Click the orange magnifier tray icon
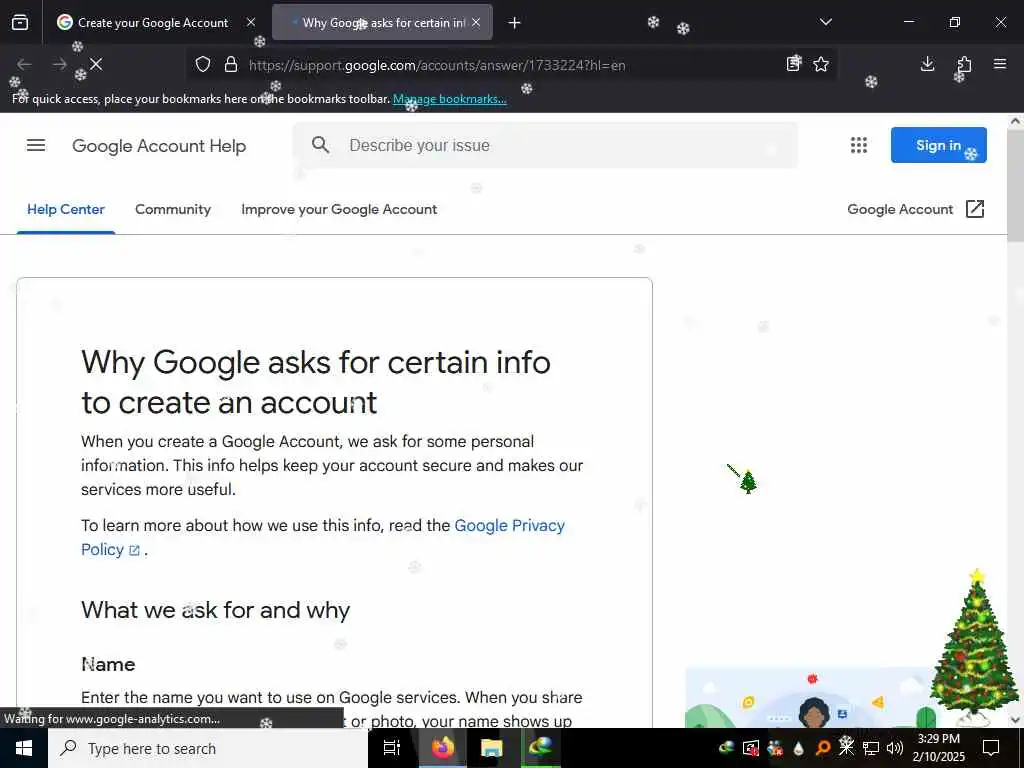Viewport: 1024px width, 768px height. pos(823,748)
